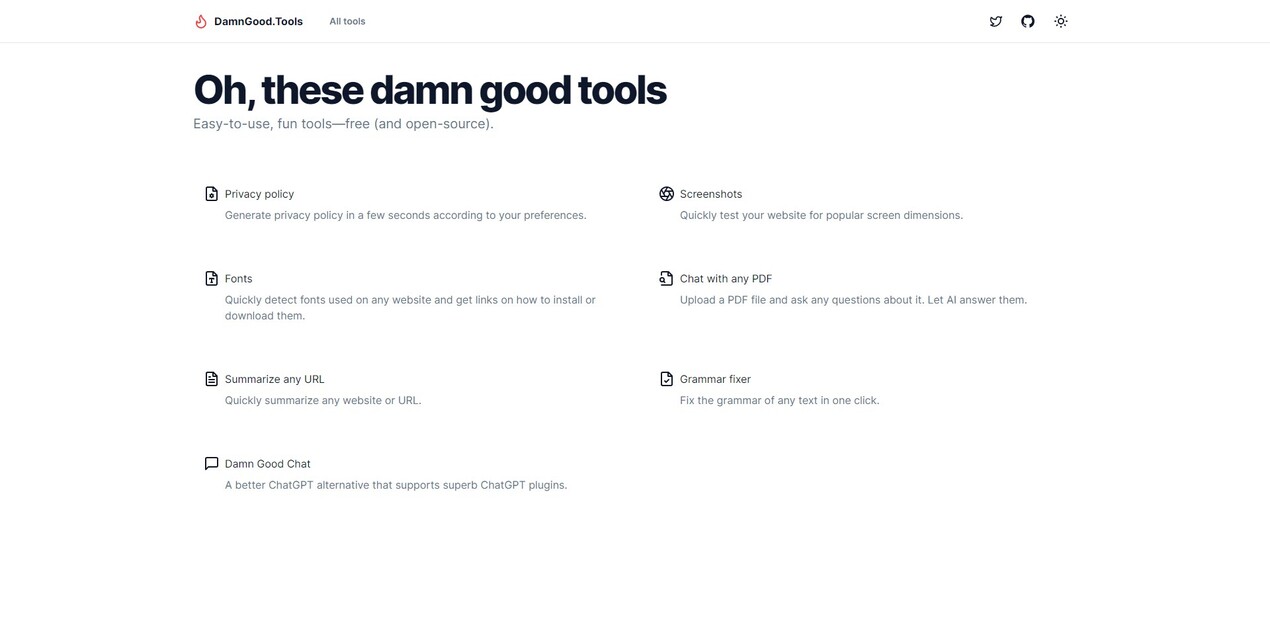Select the Screenshots globe icon
Viewport: 1270px width, 617px height.
664,193
